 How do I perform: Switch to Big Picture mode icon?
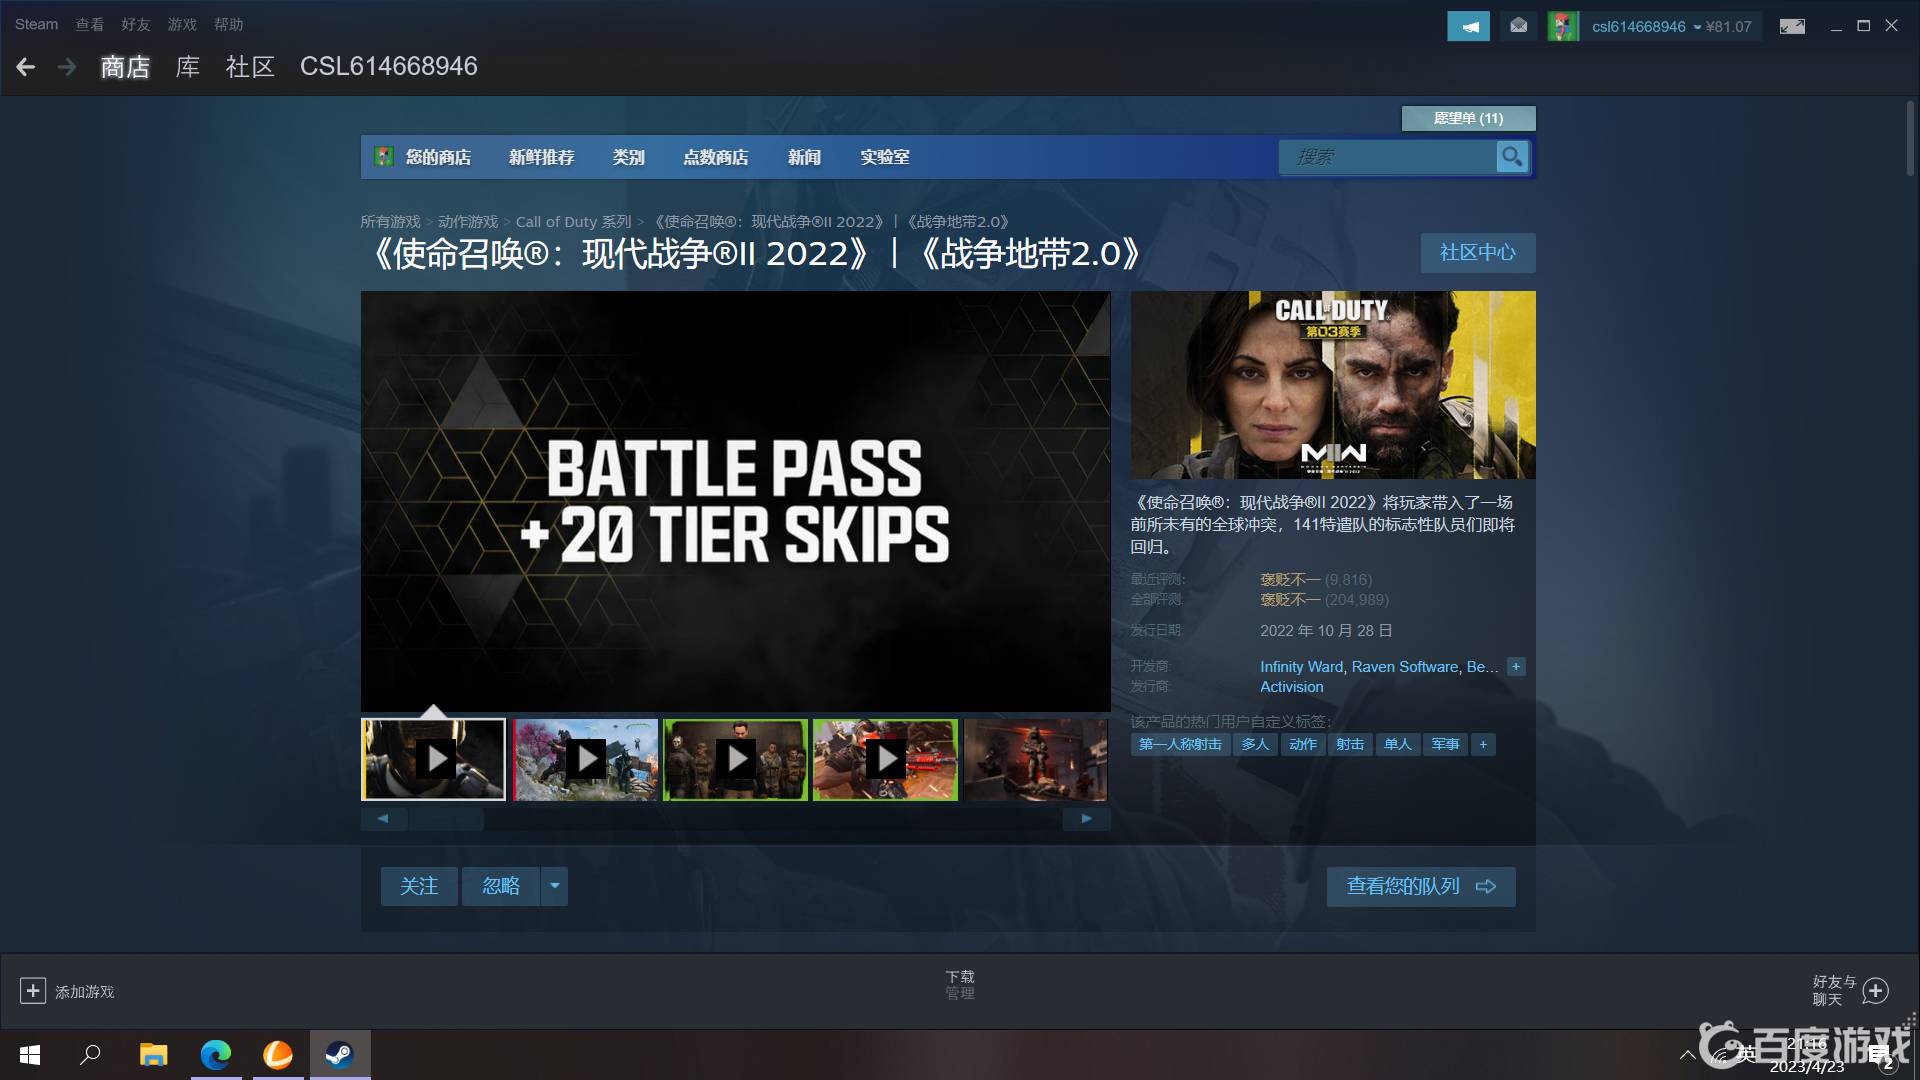(1792, 26)
